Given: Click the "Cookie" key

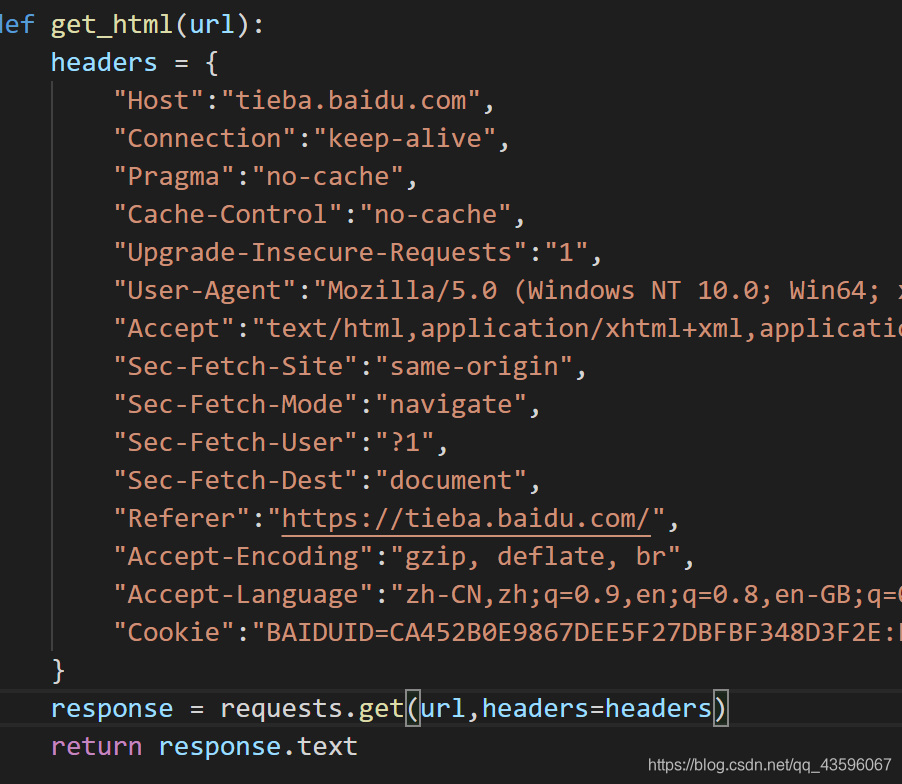Looking at the screenshot, I should 174,632.
